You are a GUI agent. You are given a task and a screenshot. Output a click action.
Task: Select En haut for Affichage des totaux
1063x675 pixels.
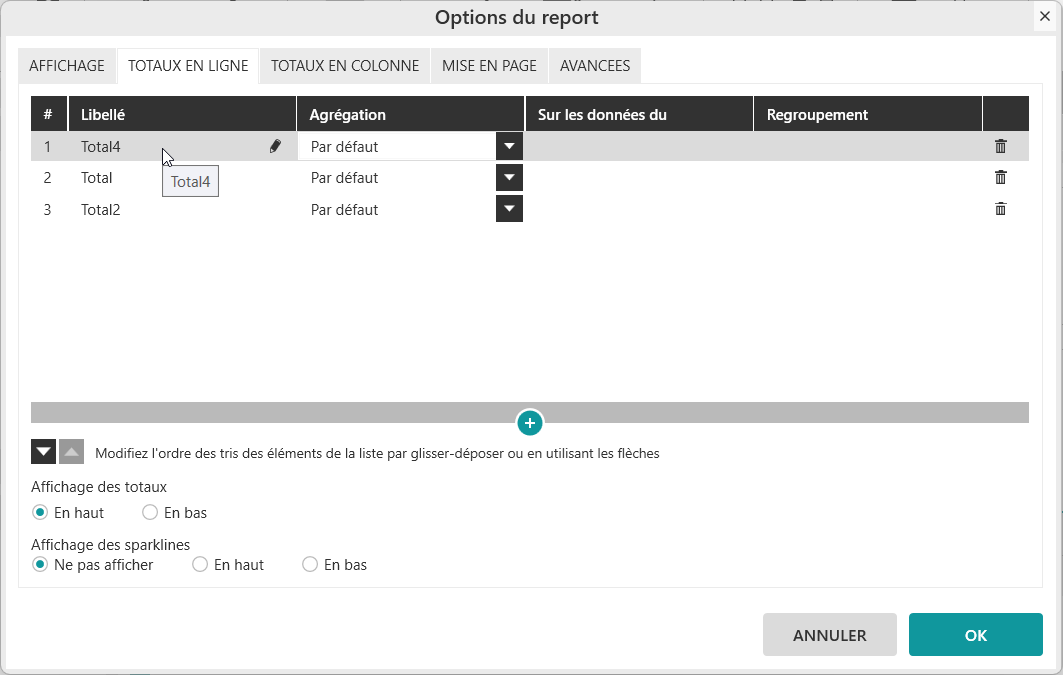tap(40, 512)
